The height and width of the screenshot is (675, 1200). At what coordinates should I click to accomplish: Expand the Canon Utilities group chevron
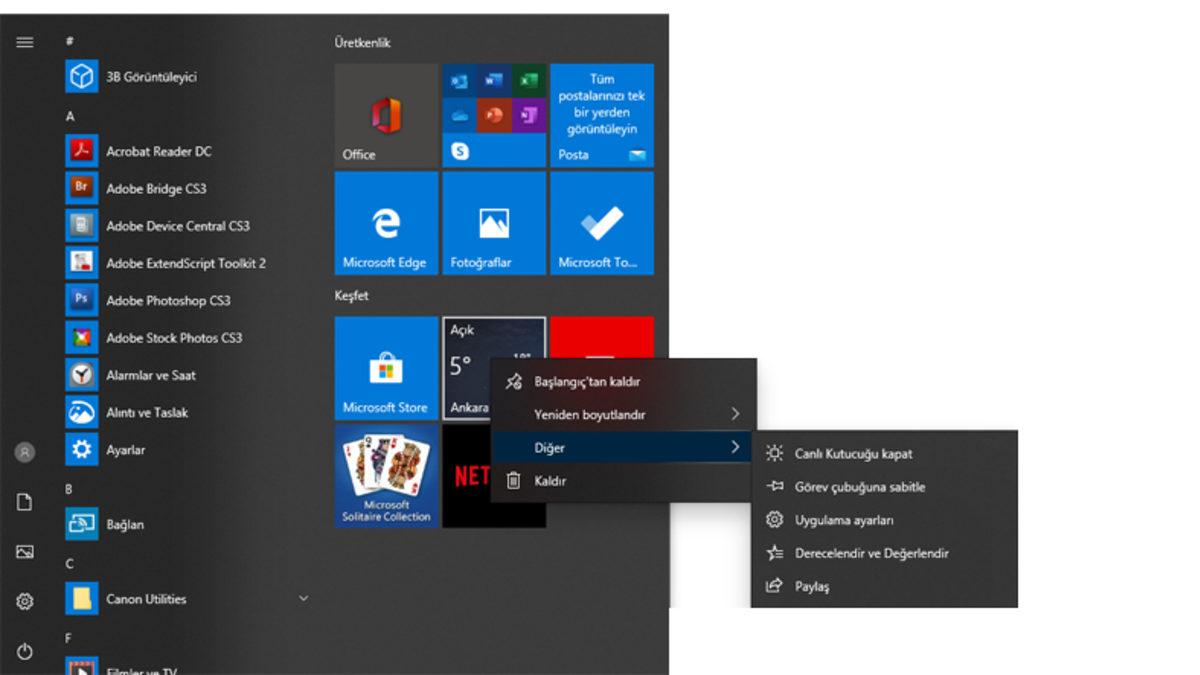[x=303, y=598]
